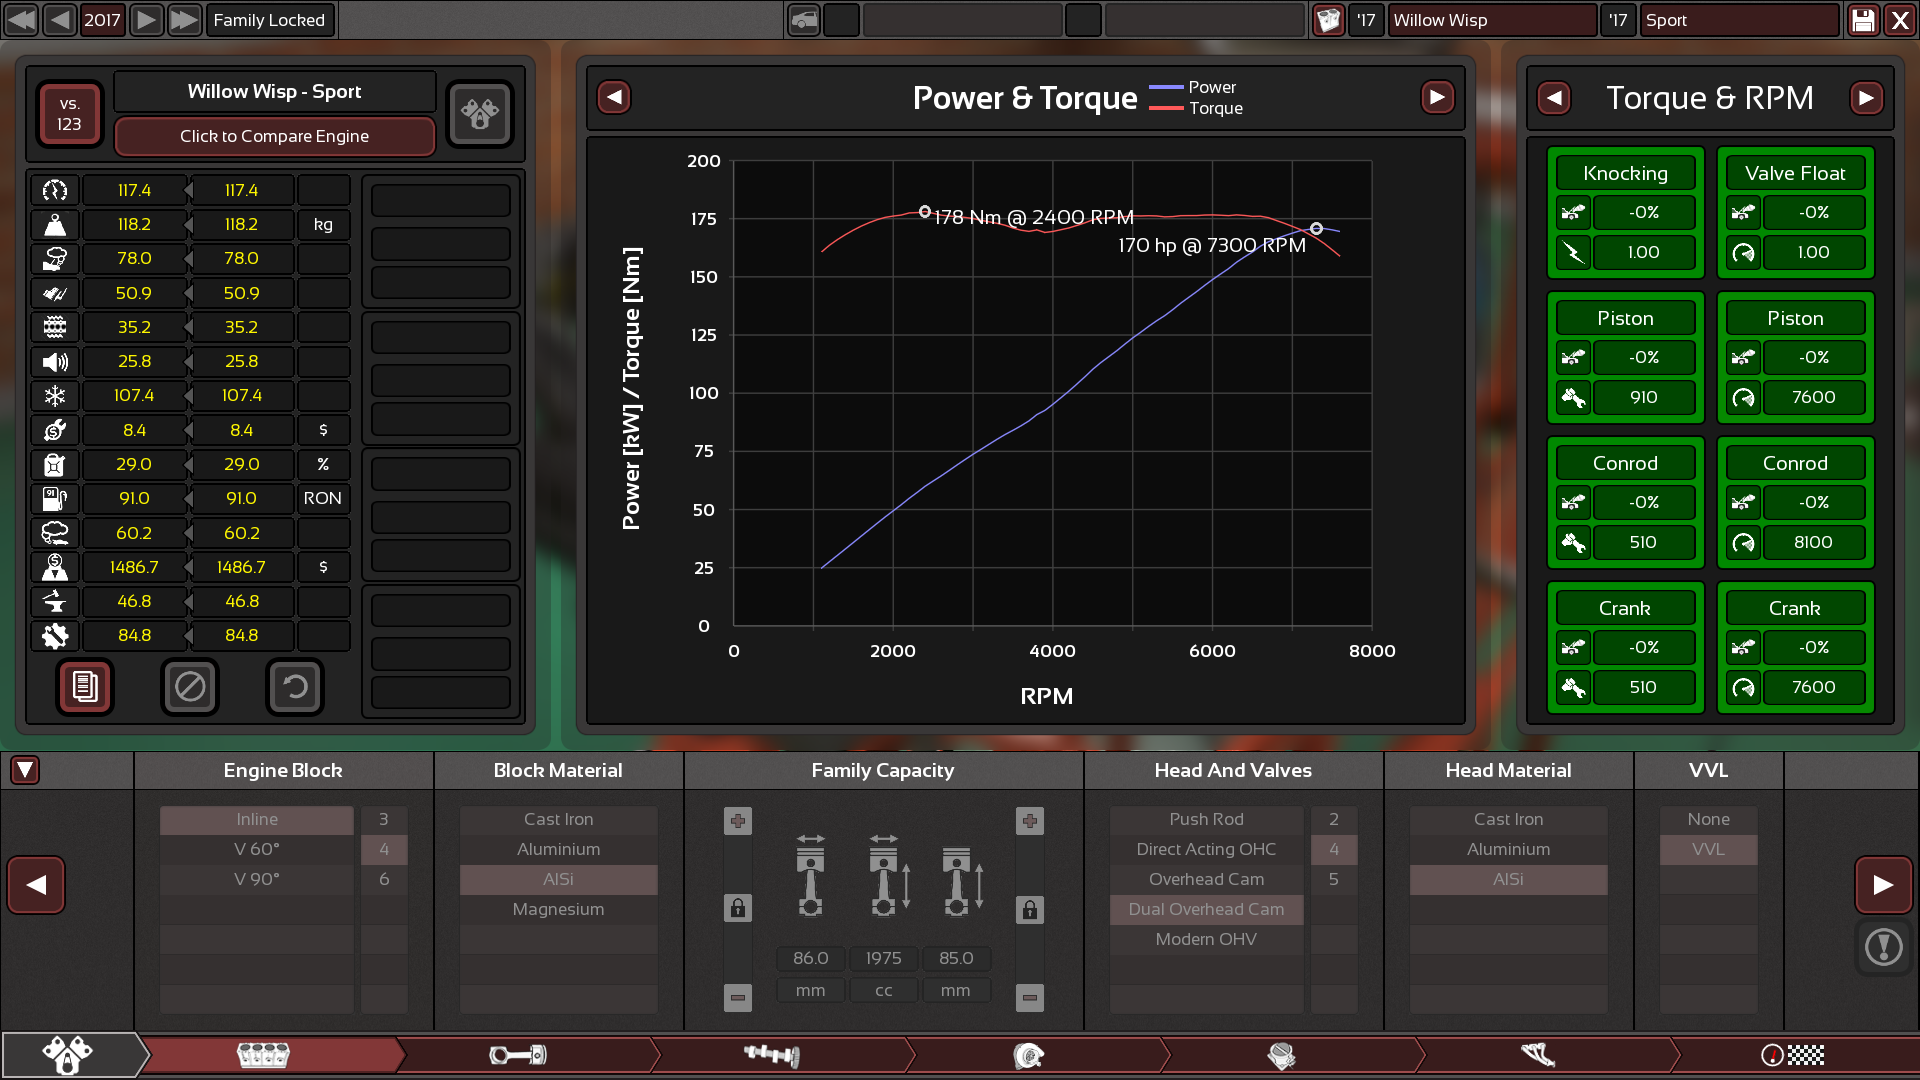The width and height of the screenshot is (1920, 1080).
Task: Toggle the stroke lock padlock
Action: tap(1030, 909)
